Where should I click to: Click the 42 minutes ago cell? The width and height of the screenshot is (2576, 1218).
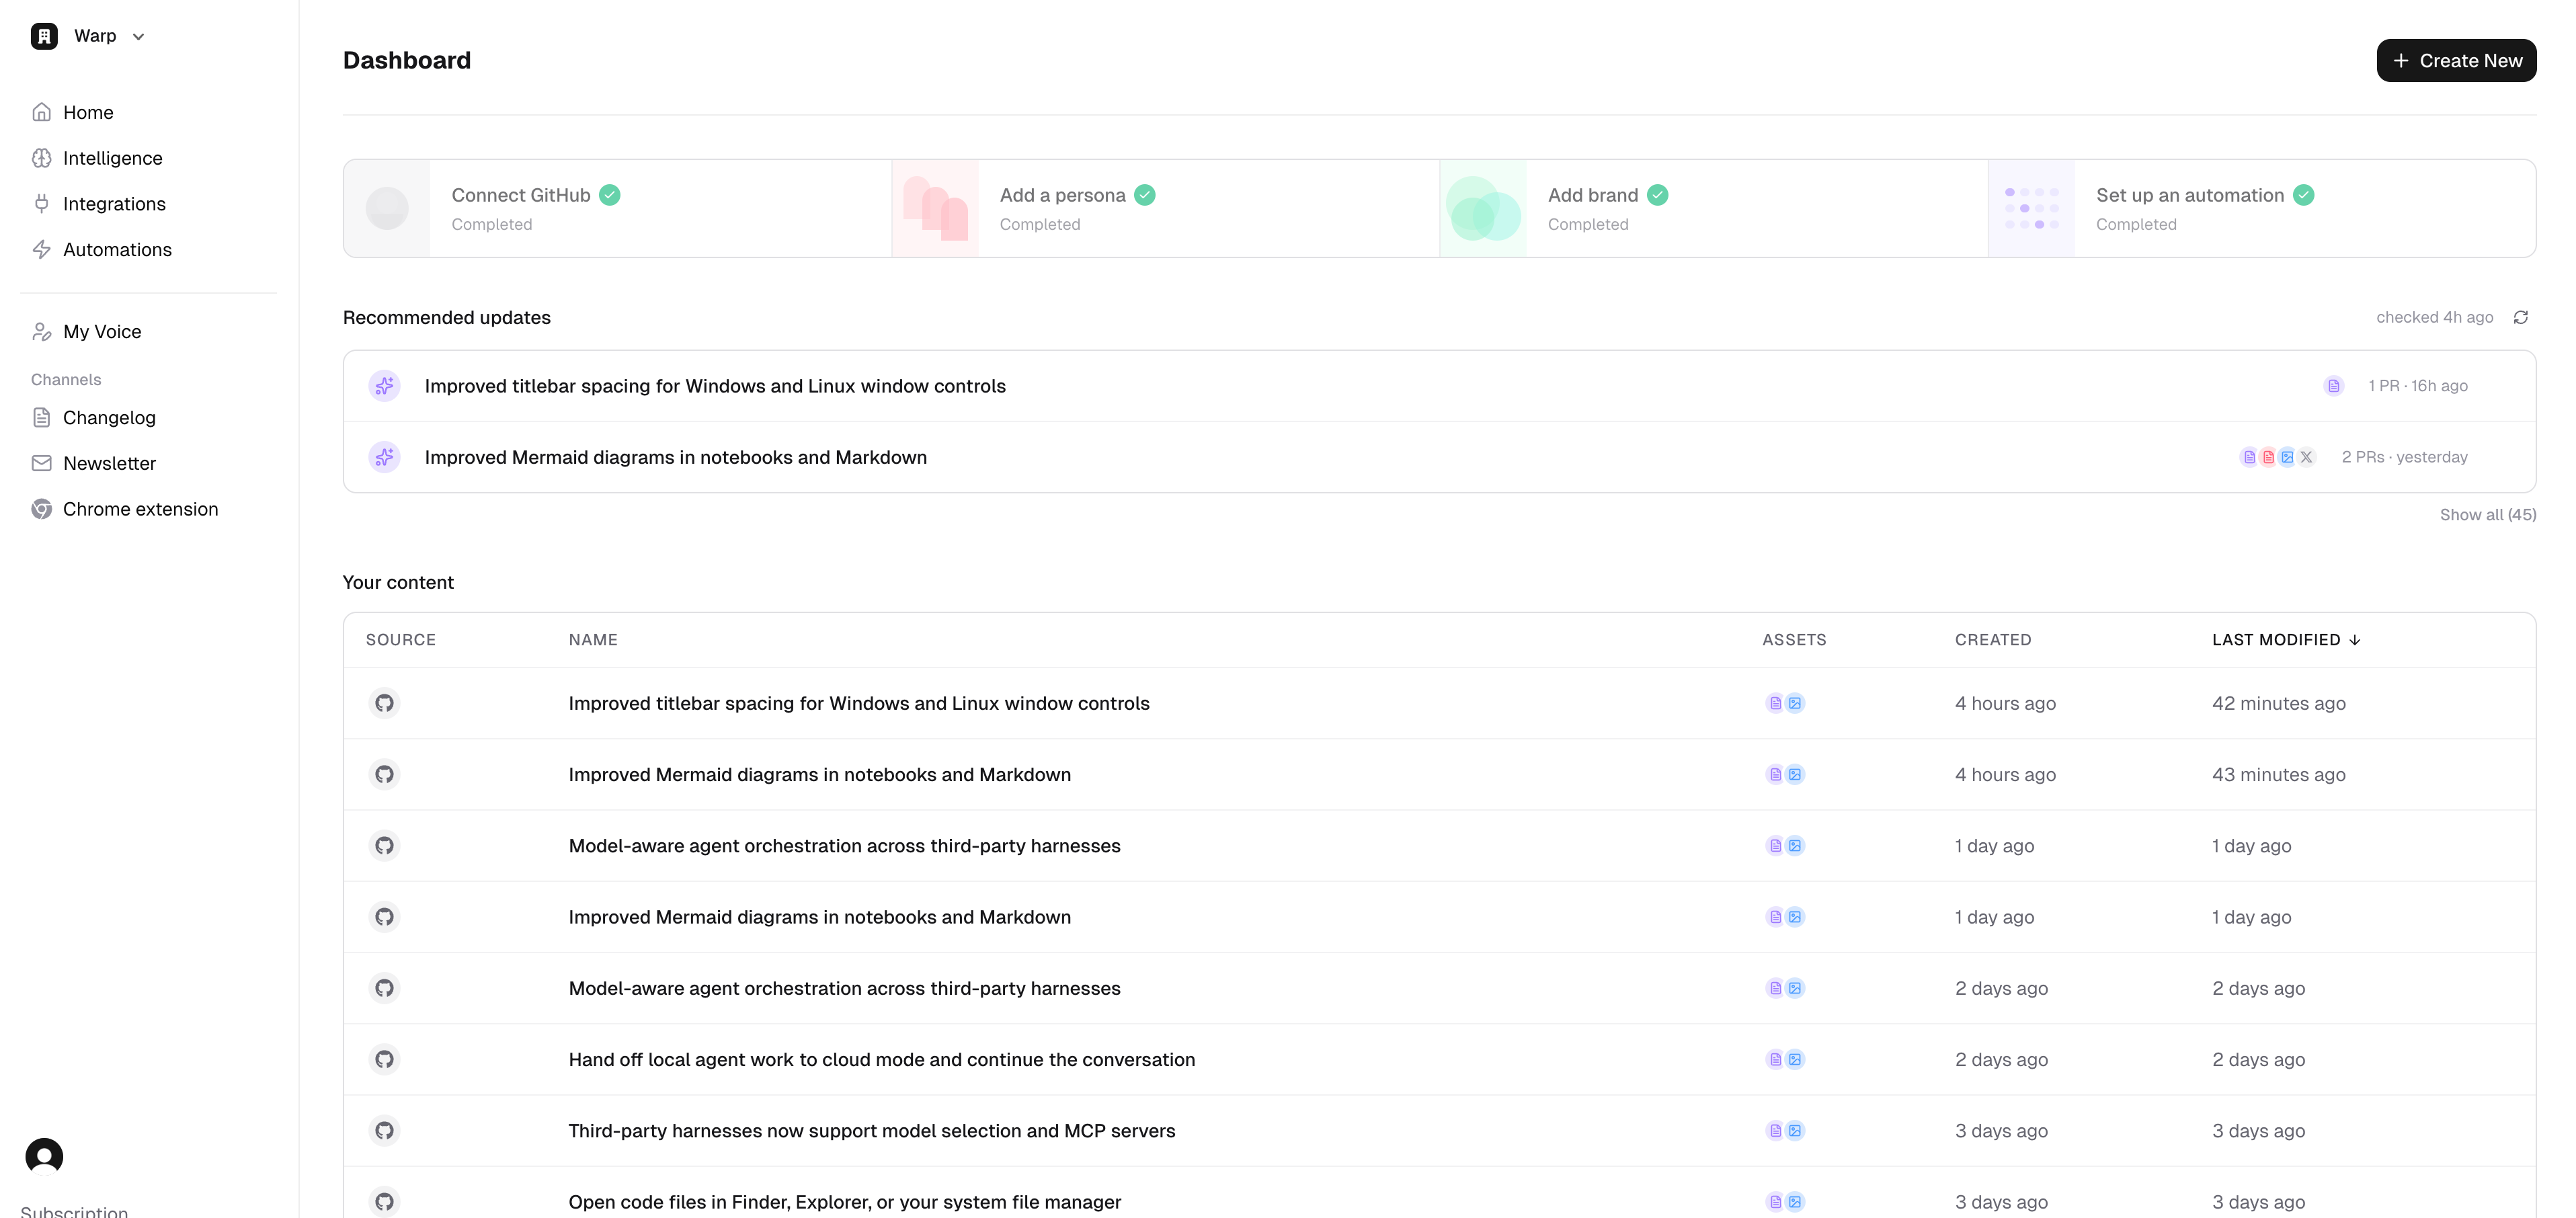pos(2278,704)
